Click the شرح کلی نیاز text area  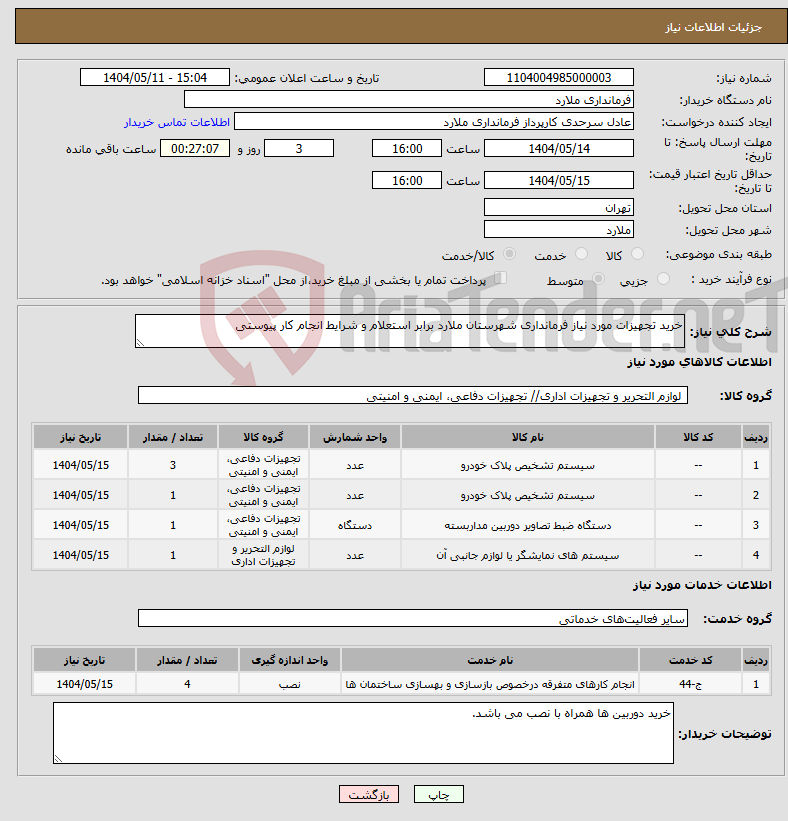(x=409, y=331)
